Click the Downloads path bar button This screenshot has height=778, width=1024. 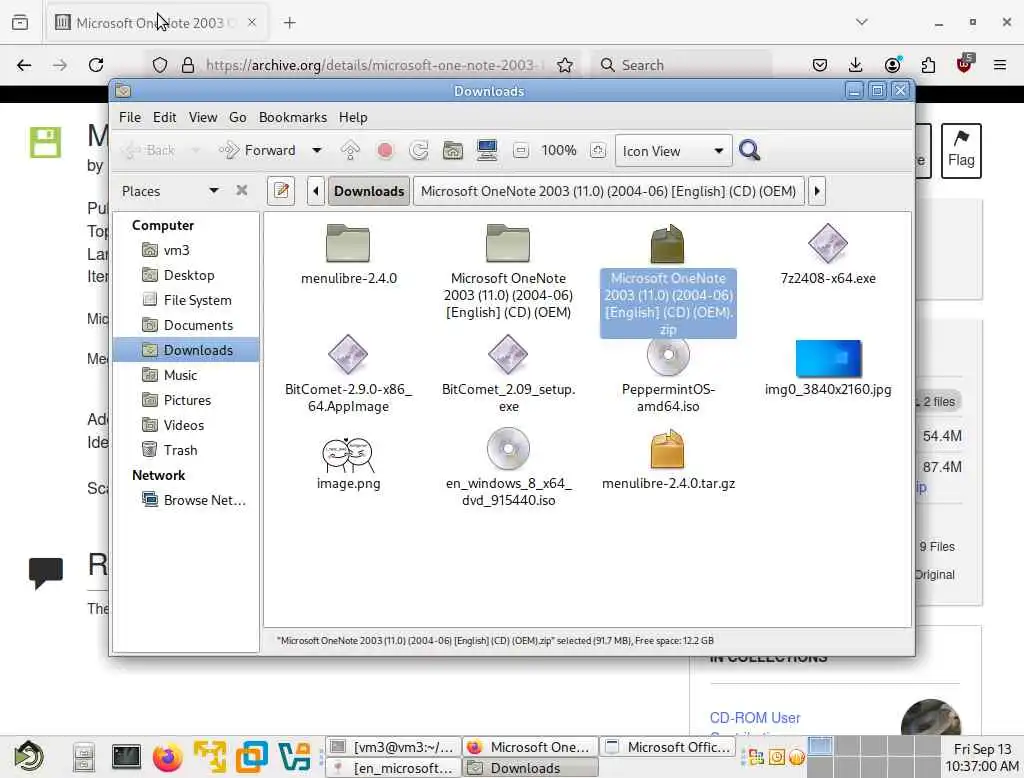(369, 191)
